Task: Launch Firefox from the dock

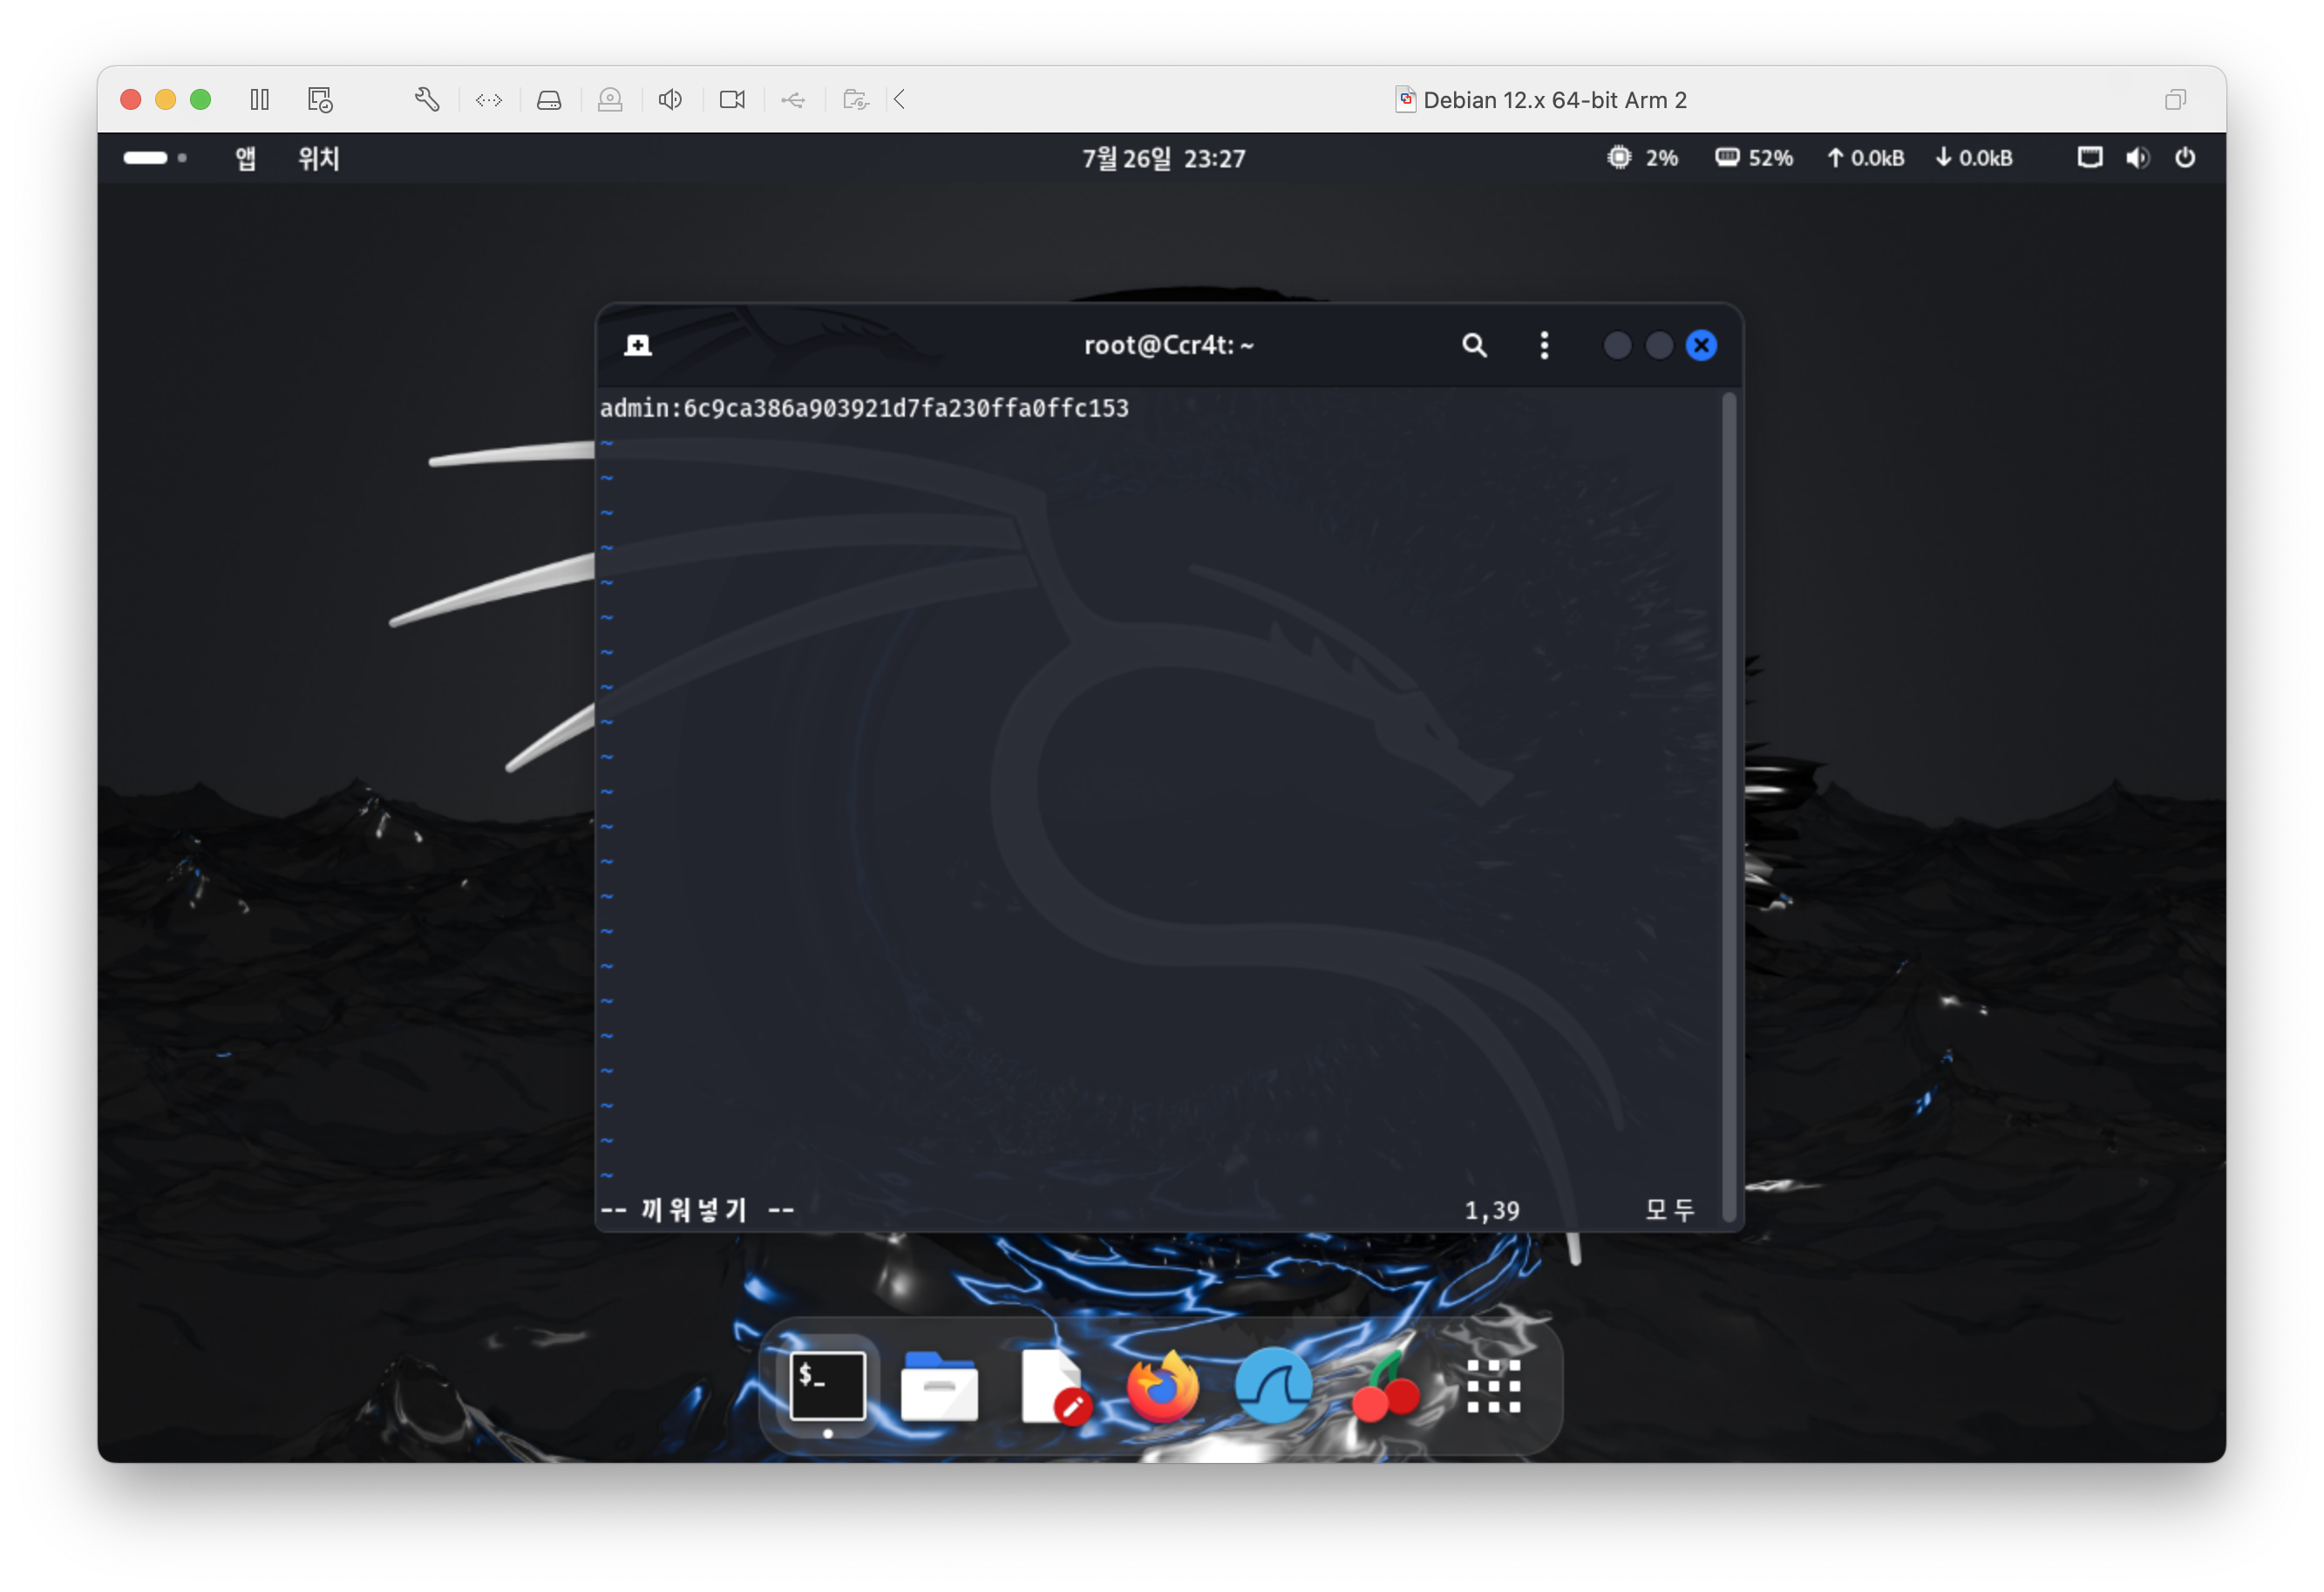Action: point(1163,1387)
